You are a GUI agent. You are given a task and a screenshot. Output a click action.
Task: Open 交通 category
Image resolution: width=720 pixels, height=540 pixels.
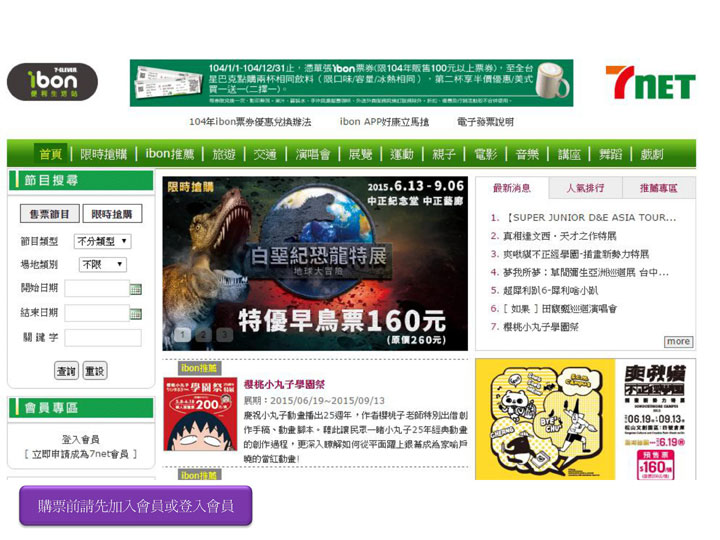pyautogui.click(x=265, y=154)
